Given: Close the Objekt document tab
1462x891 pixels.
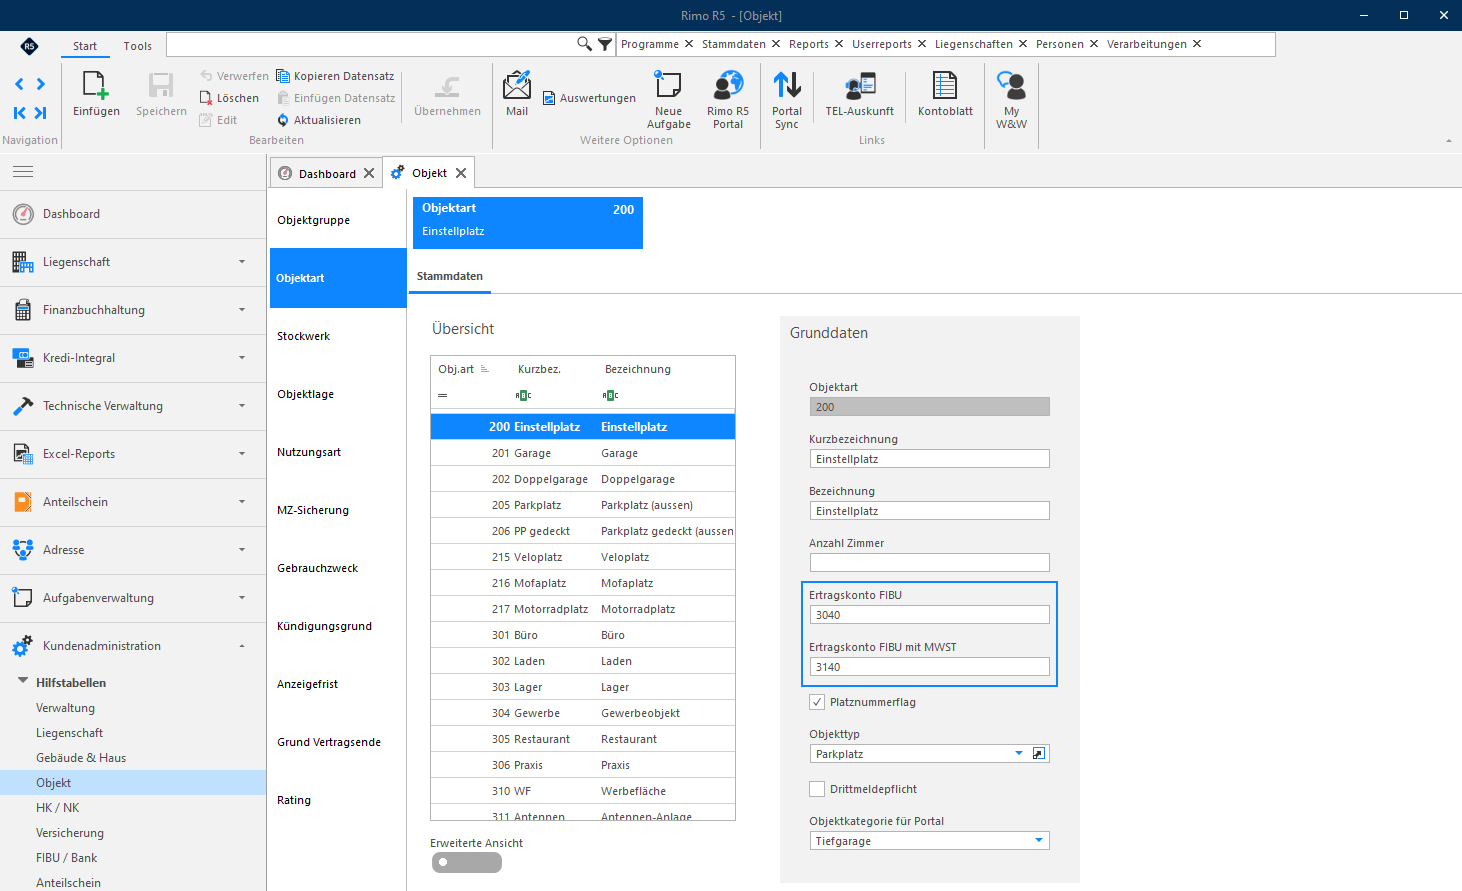Looking at the screenshot, I should pyautogui.click(x=461, y=173).
